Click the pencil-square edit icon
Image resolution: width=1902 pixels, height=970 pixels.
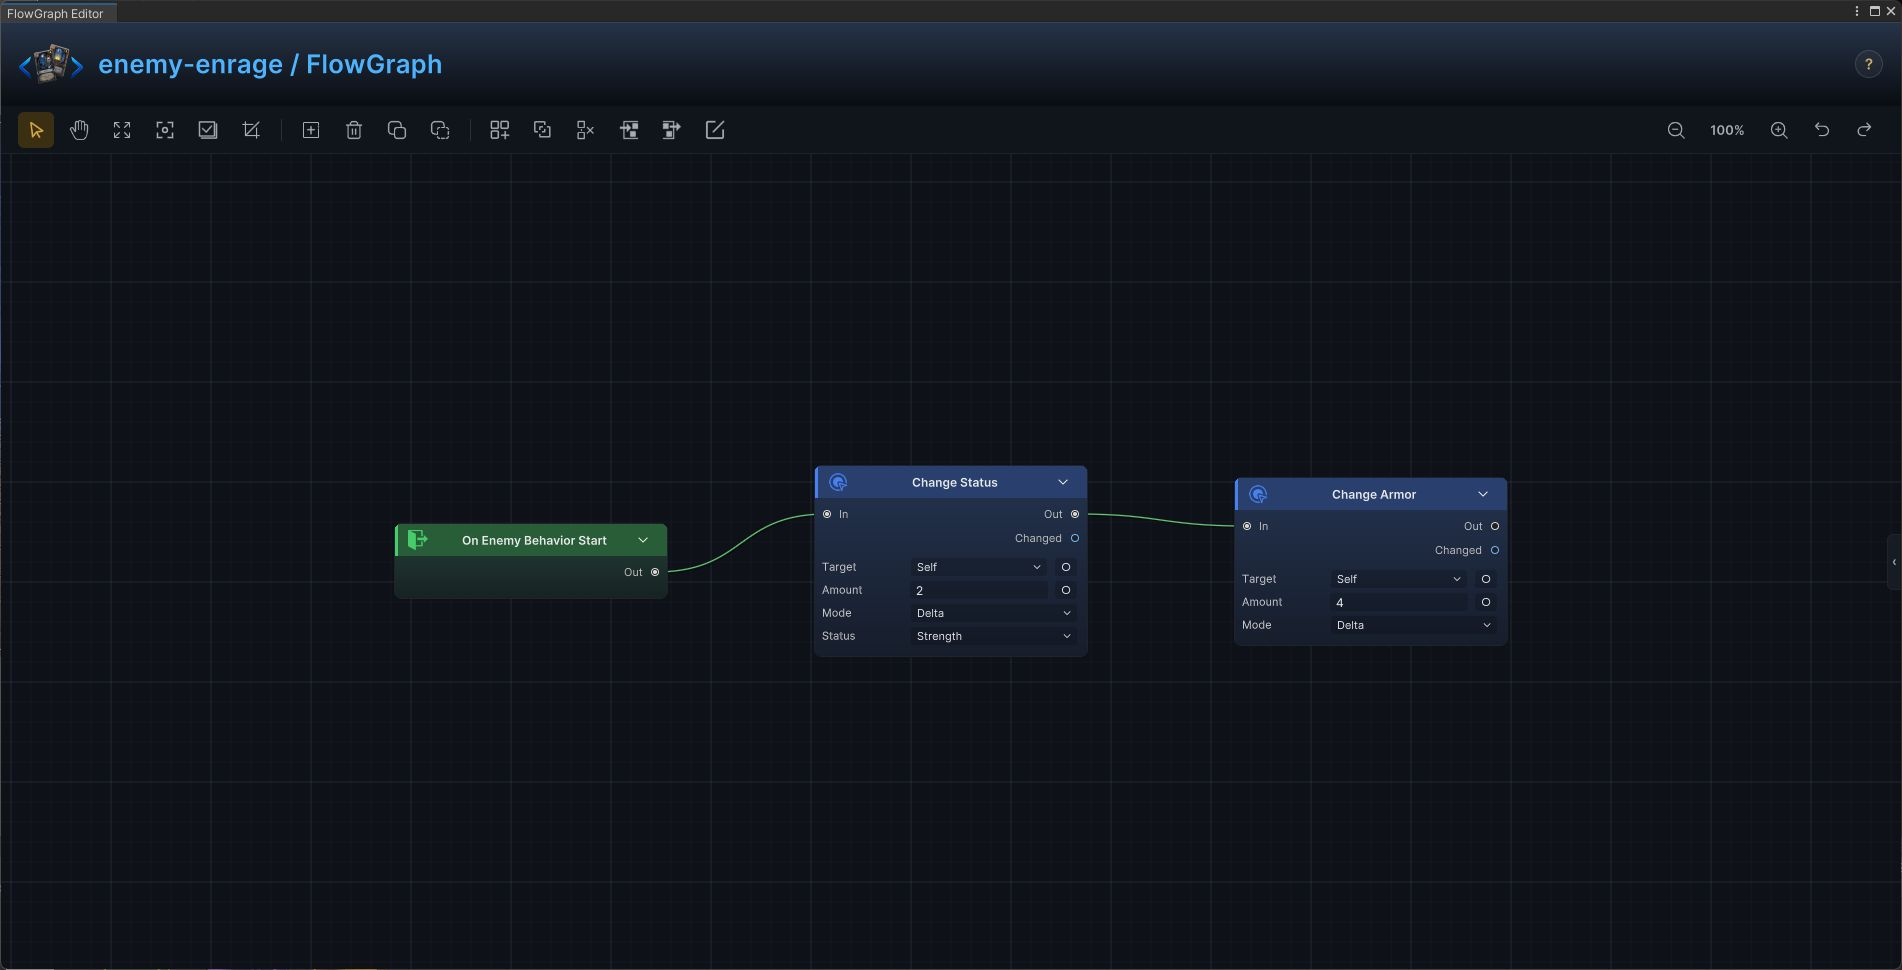[715, 130]
